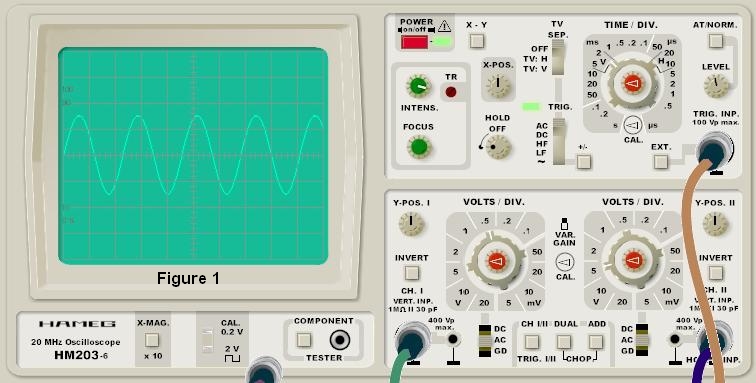Screen dimensions: 756x383
Task: Click the X-POS. knob
Action: pos(498,85)
